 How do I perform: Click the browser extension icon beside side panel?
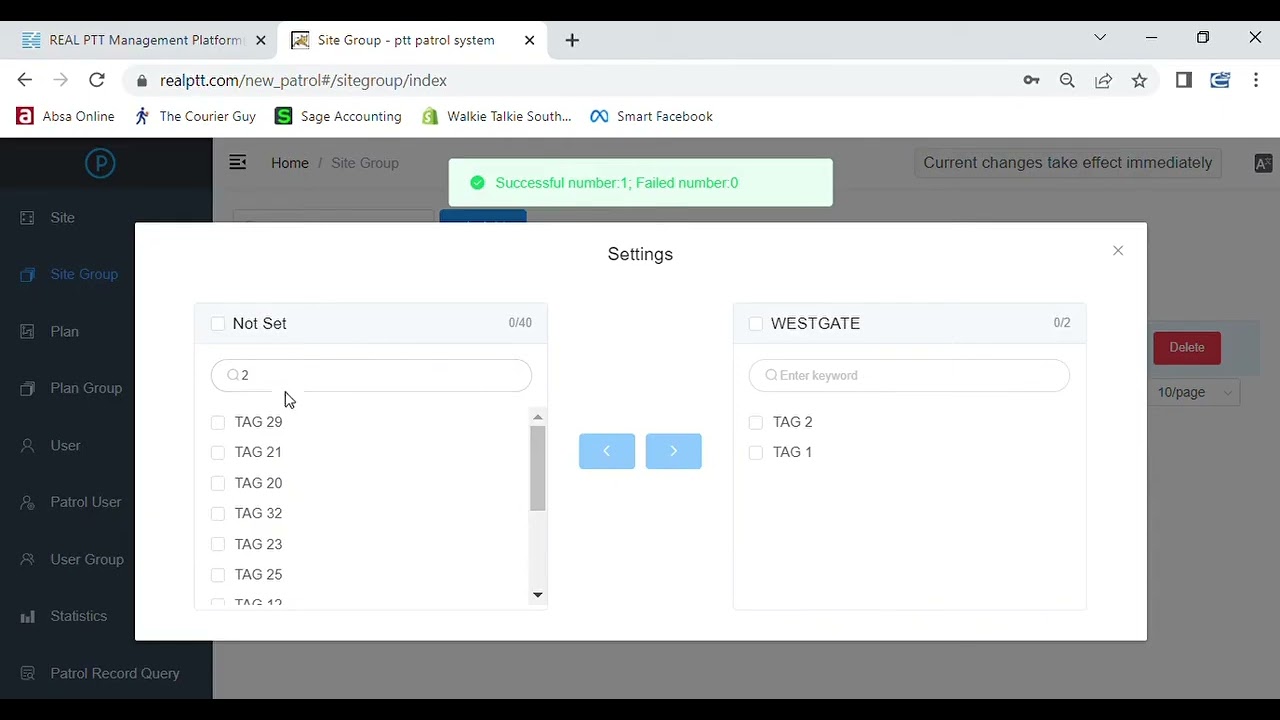click(1220, 80)
